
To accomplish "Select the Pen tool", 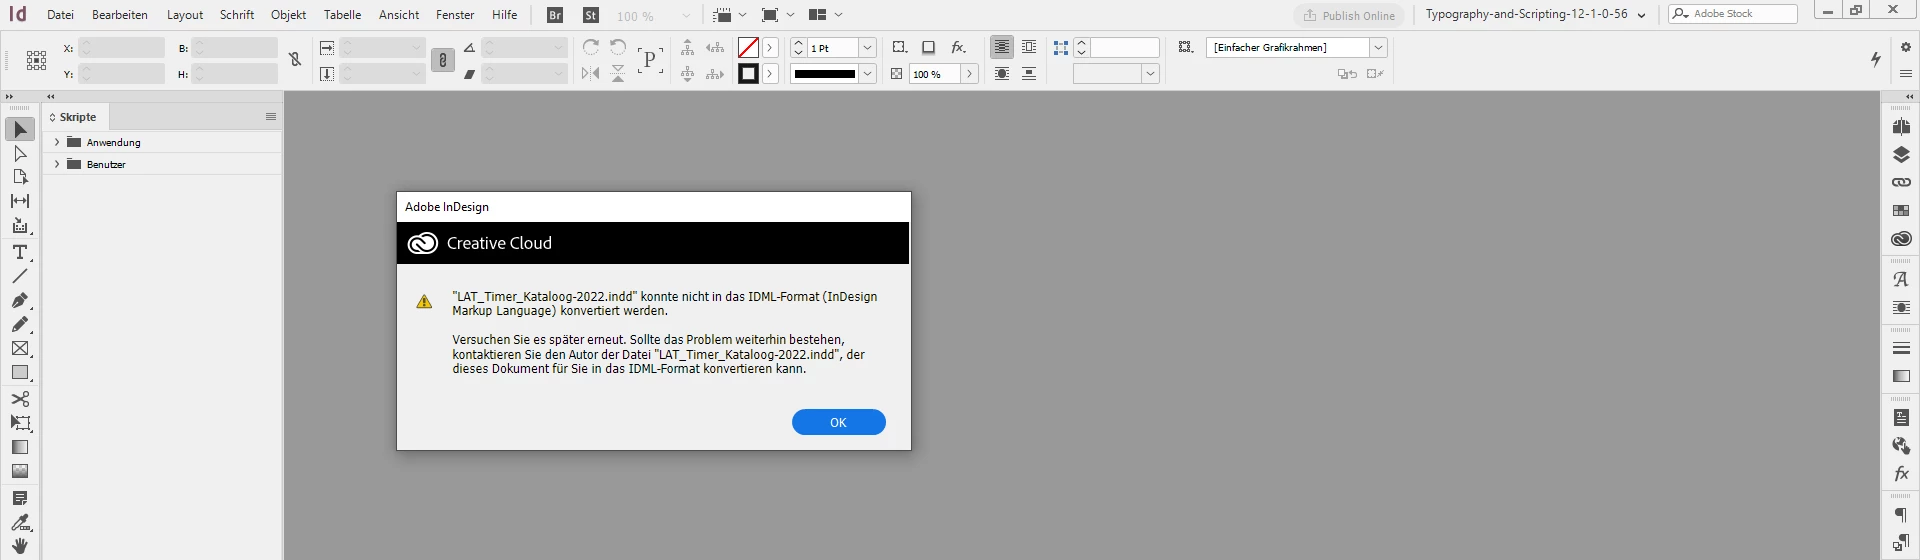I will 20,300.
